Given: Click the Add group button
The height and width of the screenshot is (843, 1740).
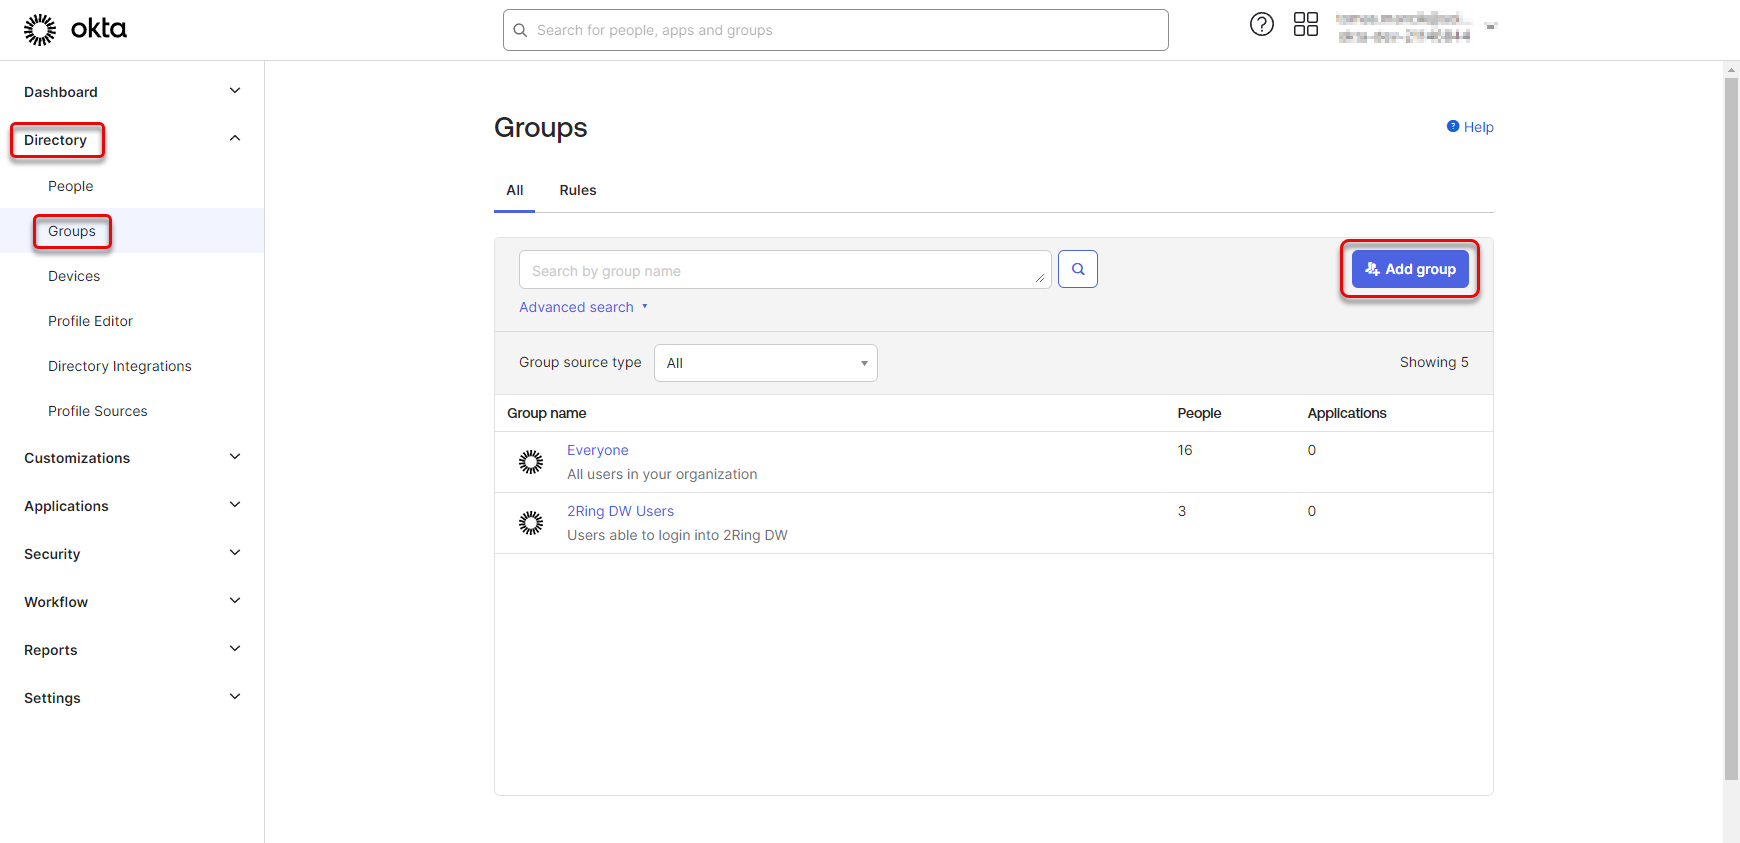Looking at the screenshot, I should pyautogui.click(x=1409, y=269).
